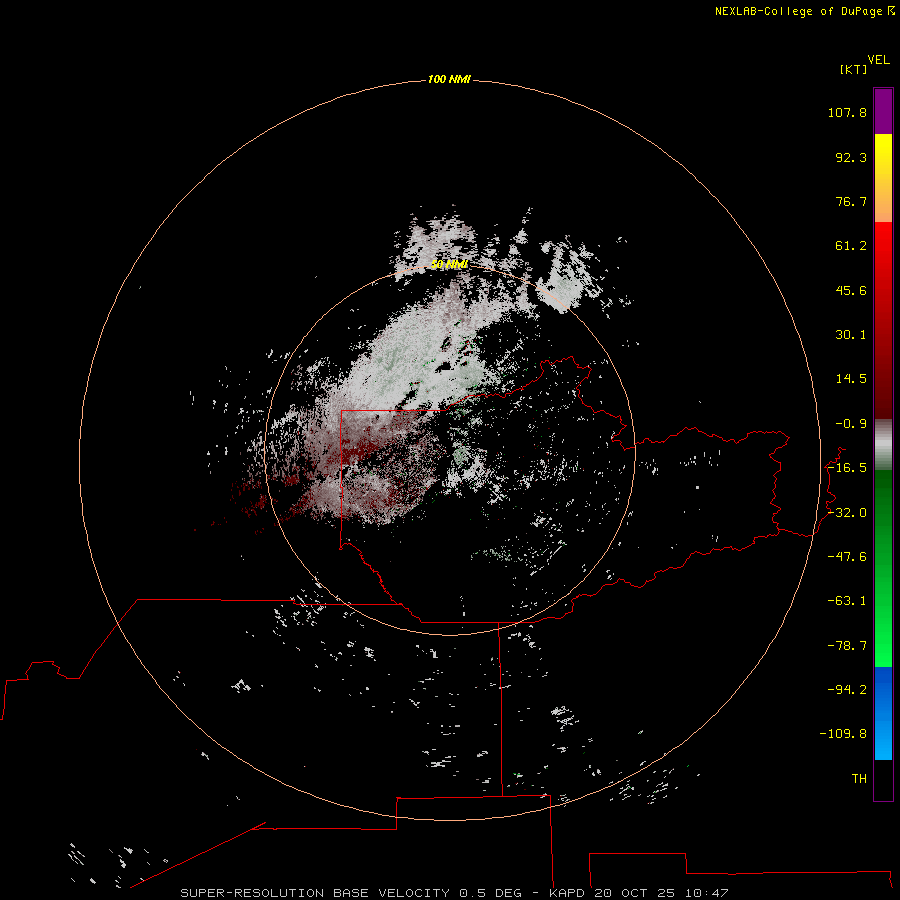
Task: Select the 45.6 legend value
Action: 851,290
